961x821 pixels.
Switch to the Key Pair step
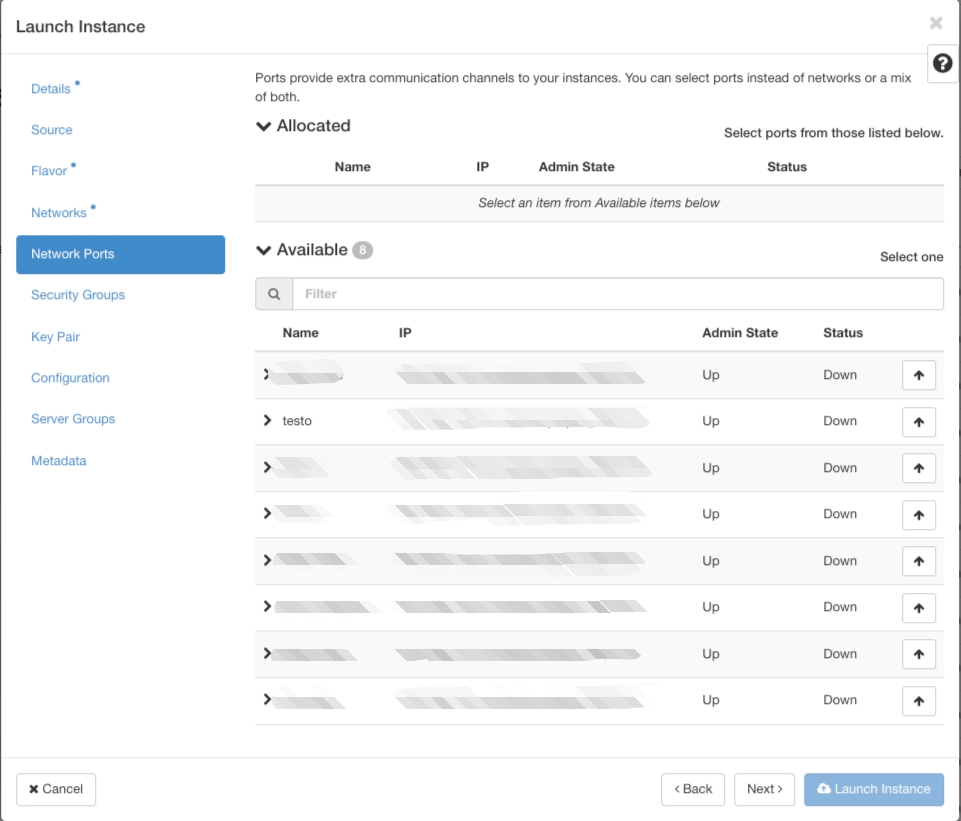coord(55,337)
